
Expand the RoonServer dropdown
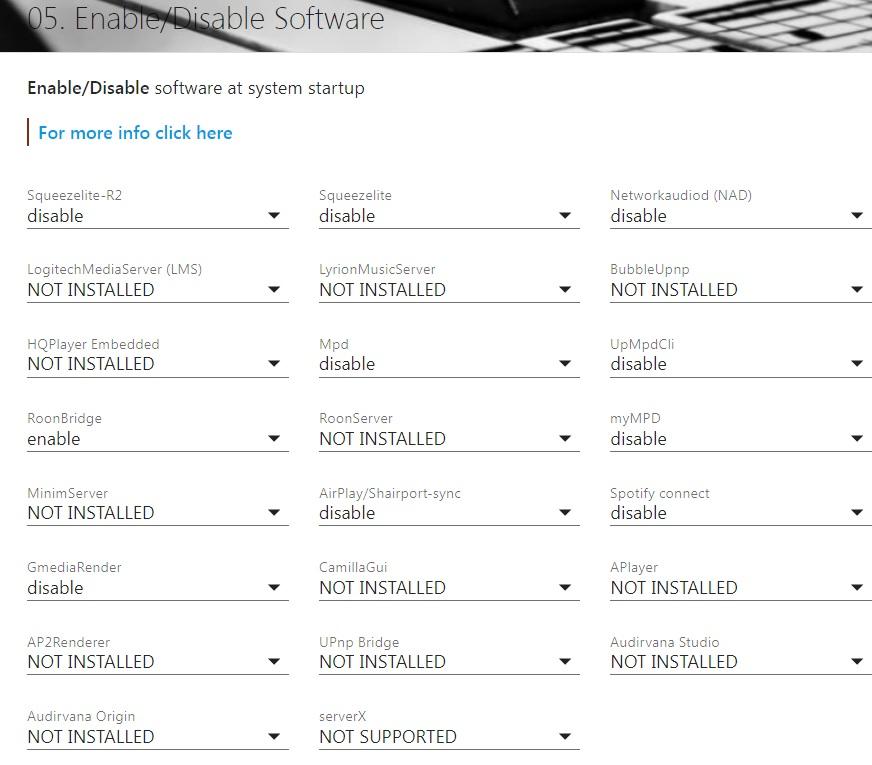coord(449,439)
